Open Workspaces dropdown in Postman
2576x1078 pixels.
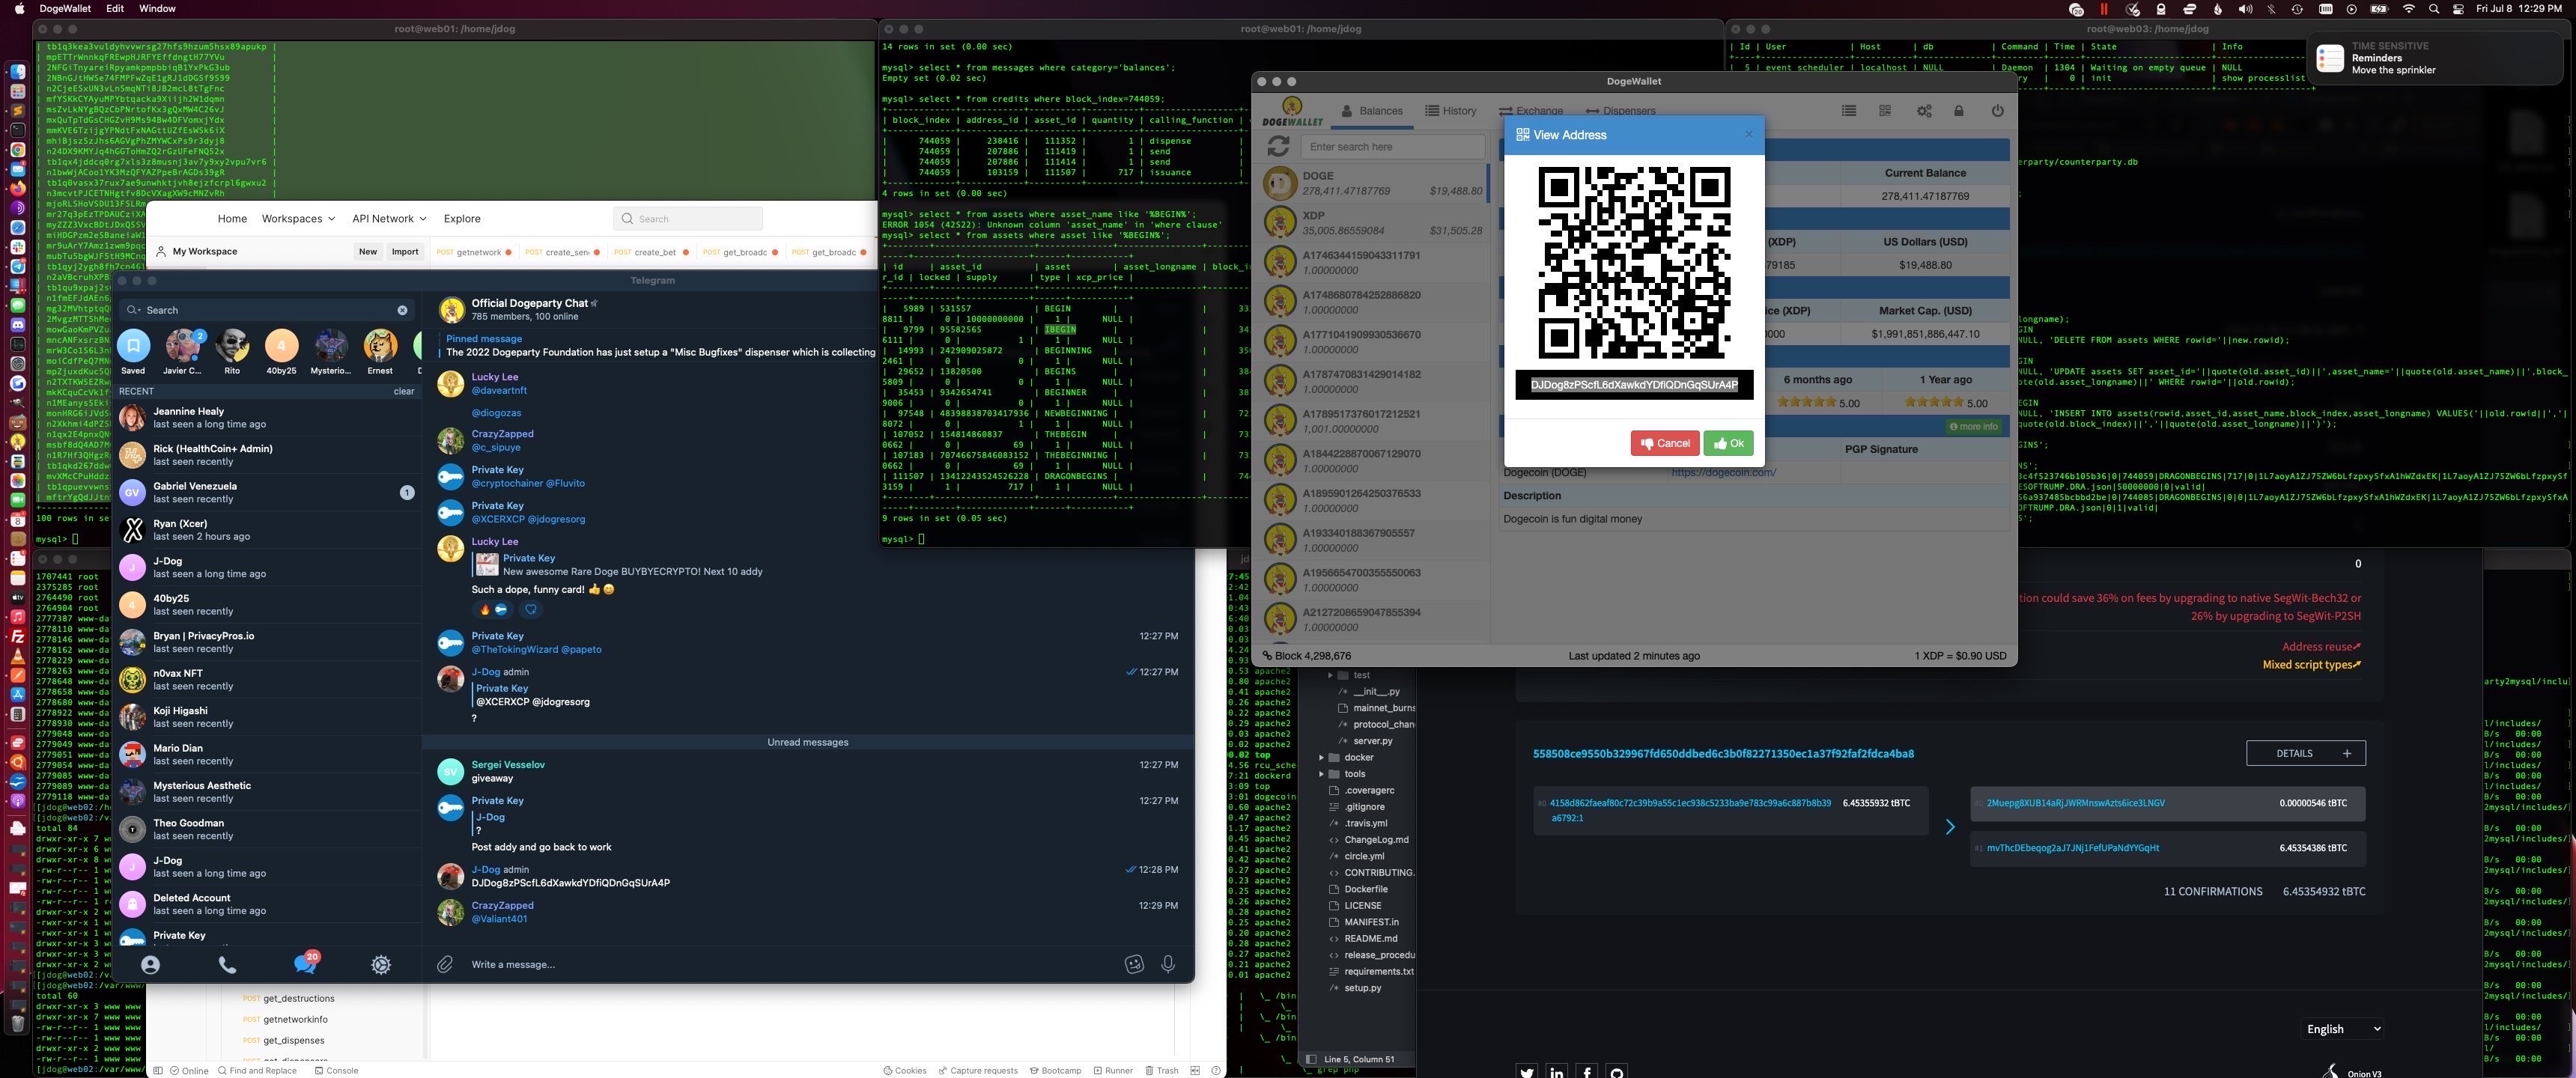coord(297,218)
